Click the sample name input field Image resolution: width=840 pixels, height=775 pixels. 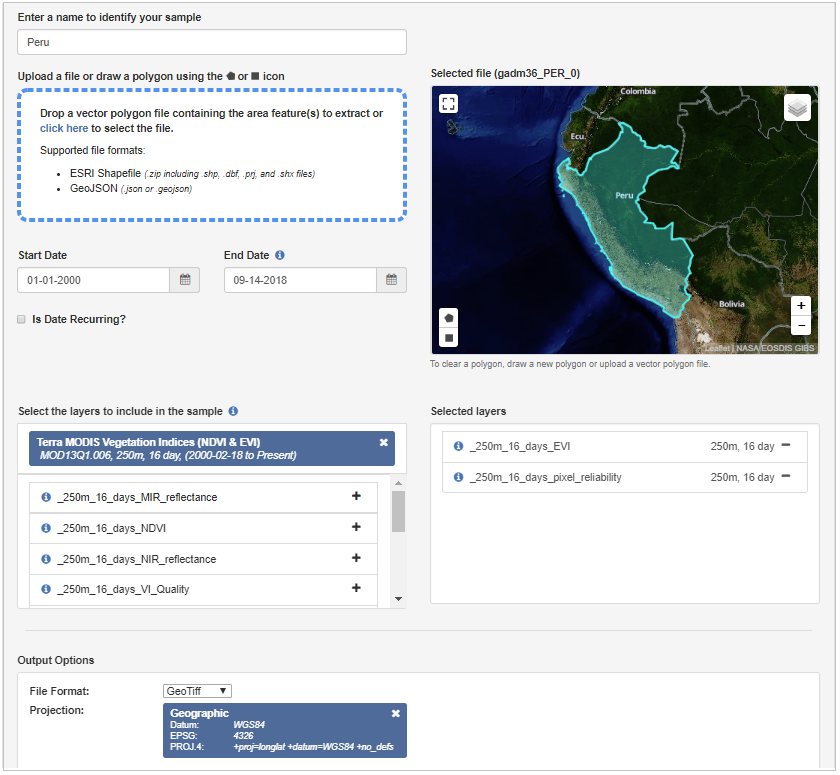click(212, 42)
